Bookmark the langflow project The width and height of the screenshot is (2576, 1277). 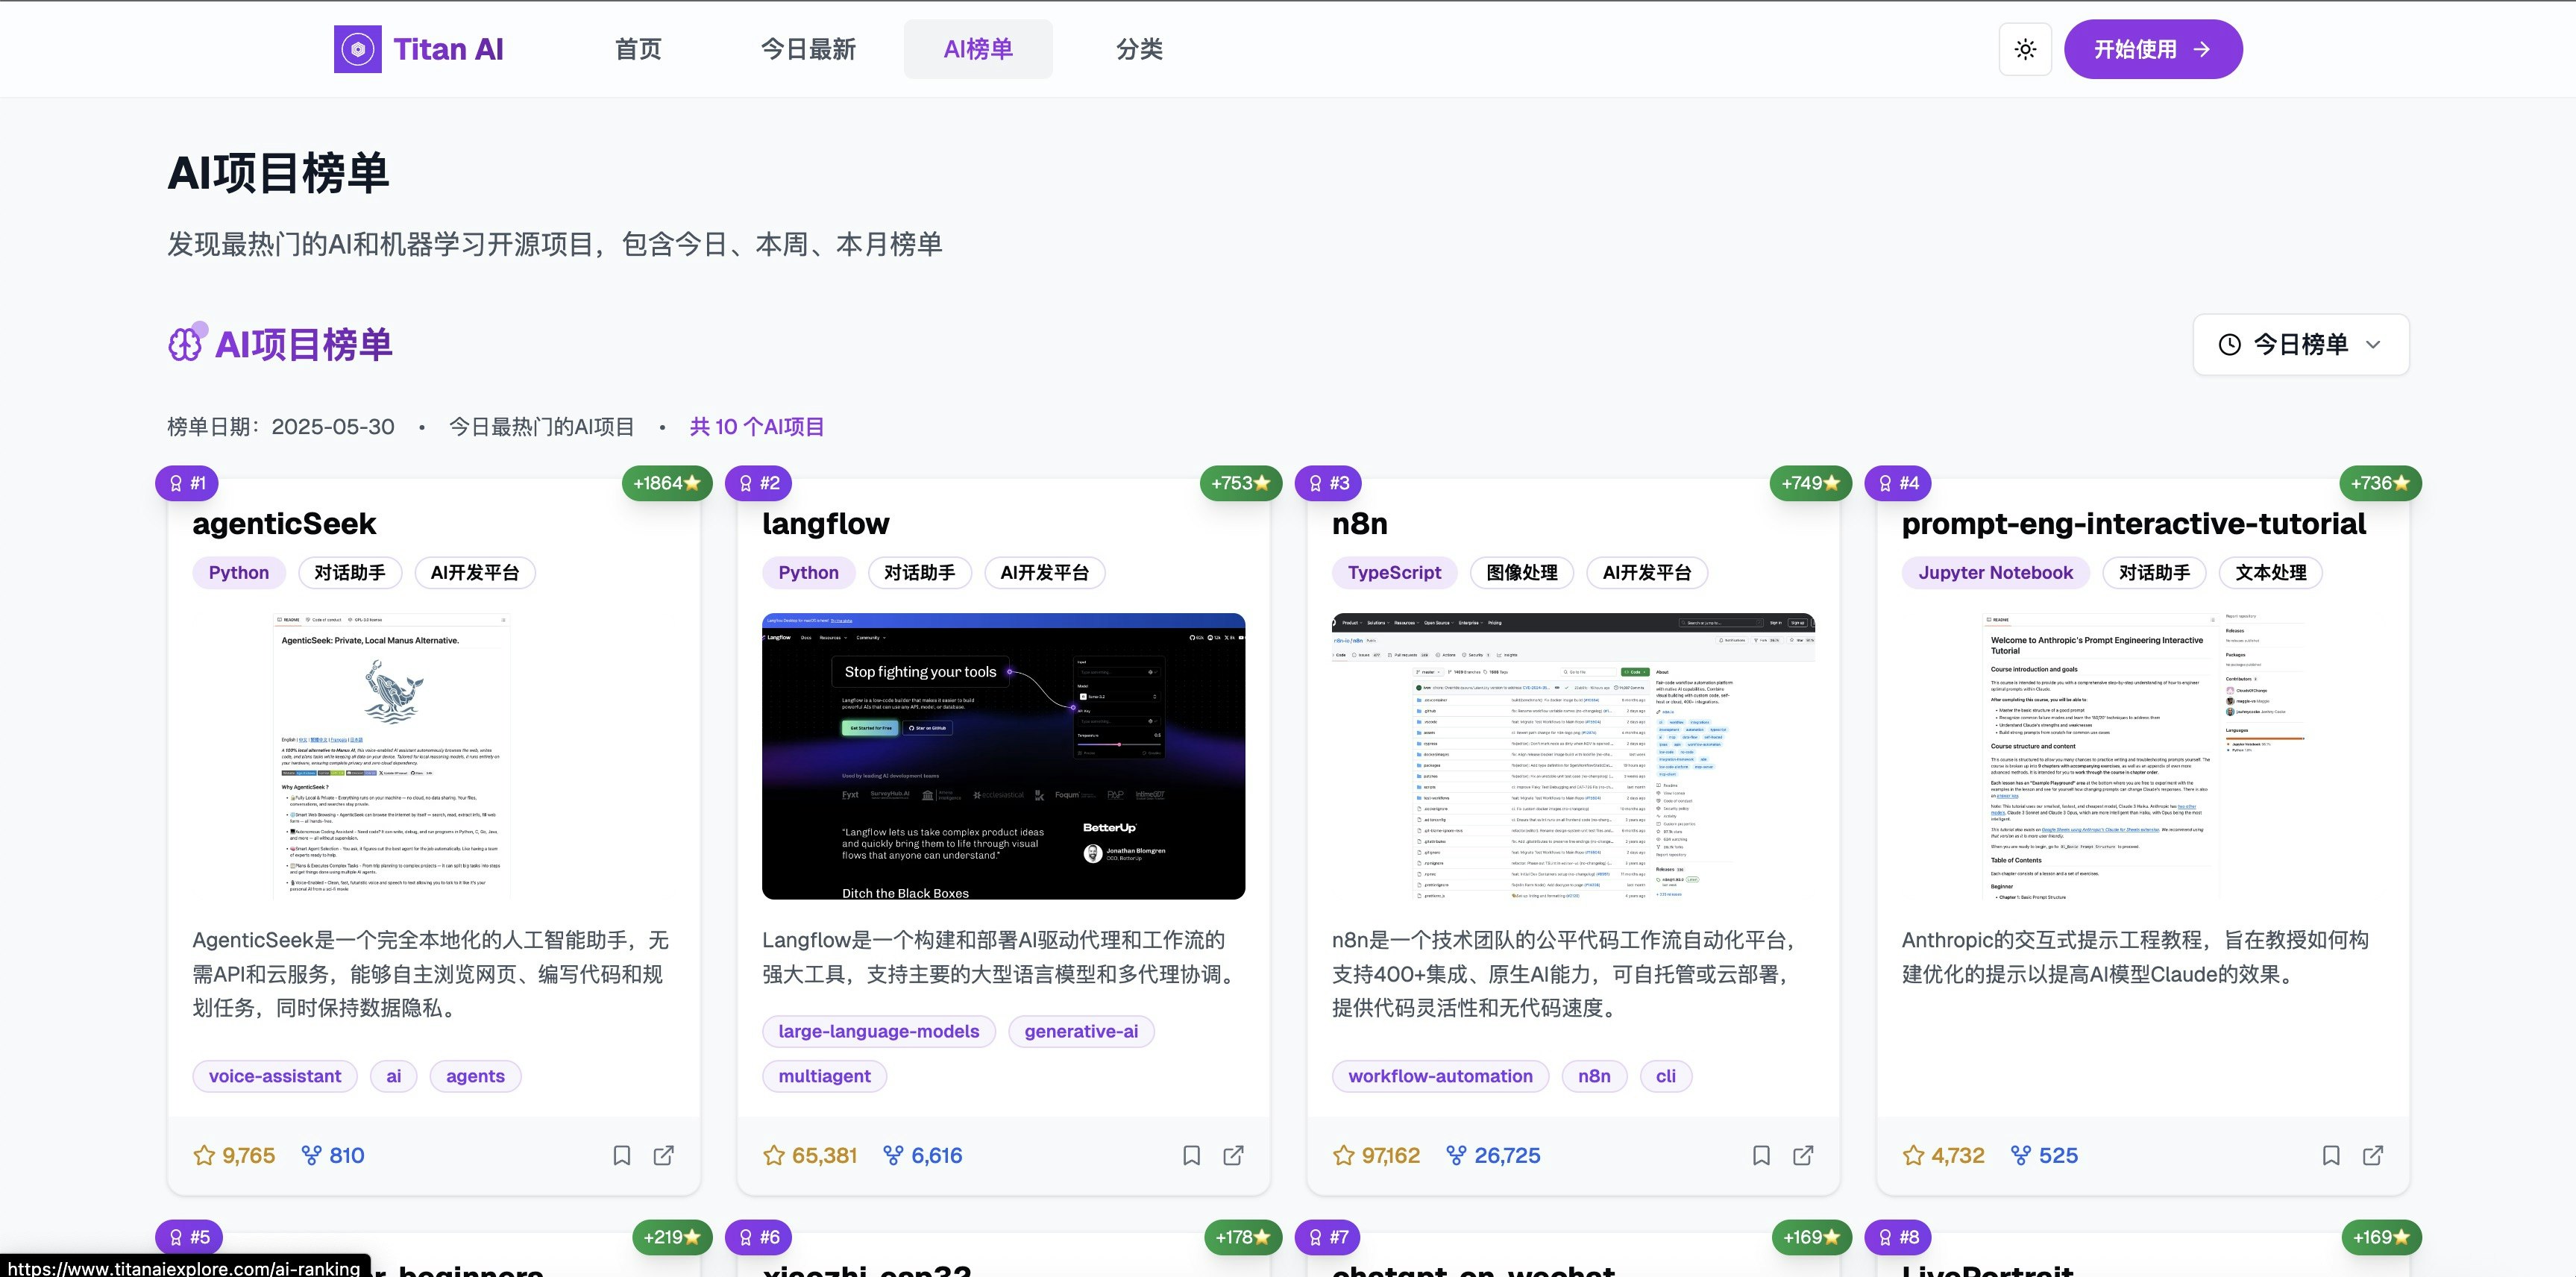tap(1191, 1155)
